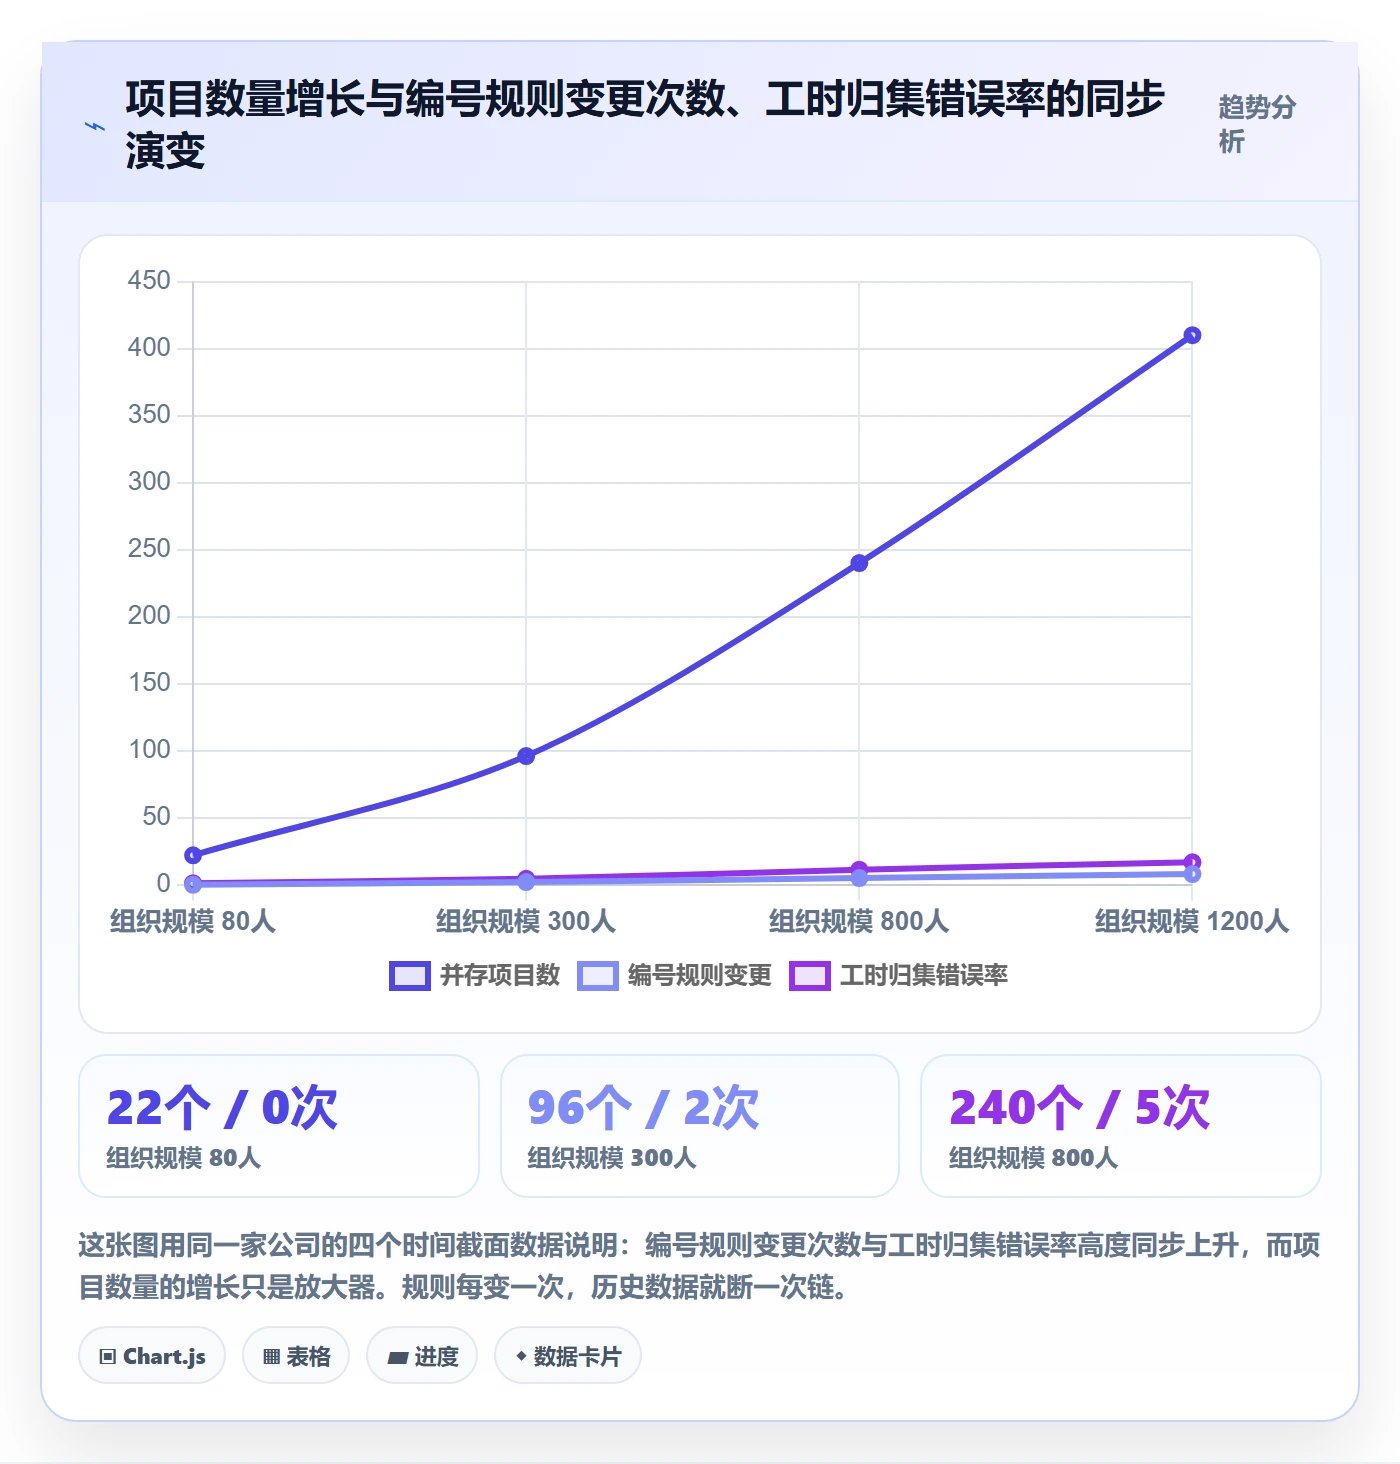Screen dimensions: 1400x1464
Task: Click the y-axis value 50
Action: 156,817
